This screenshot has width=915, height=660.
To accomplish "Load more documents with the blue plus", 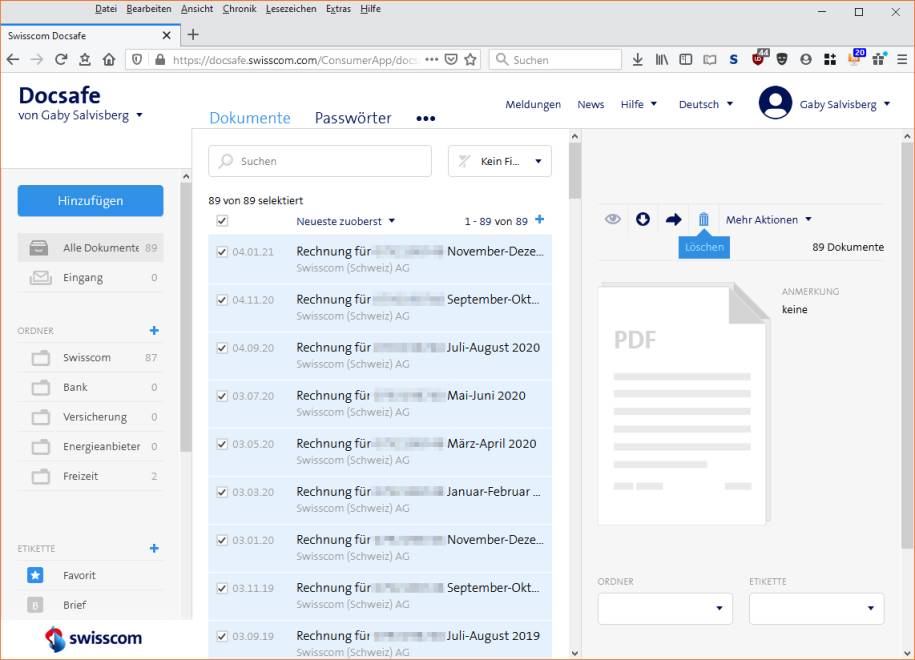I will click(540, 219).
